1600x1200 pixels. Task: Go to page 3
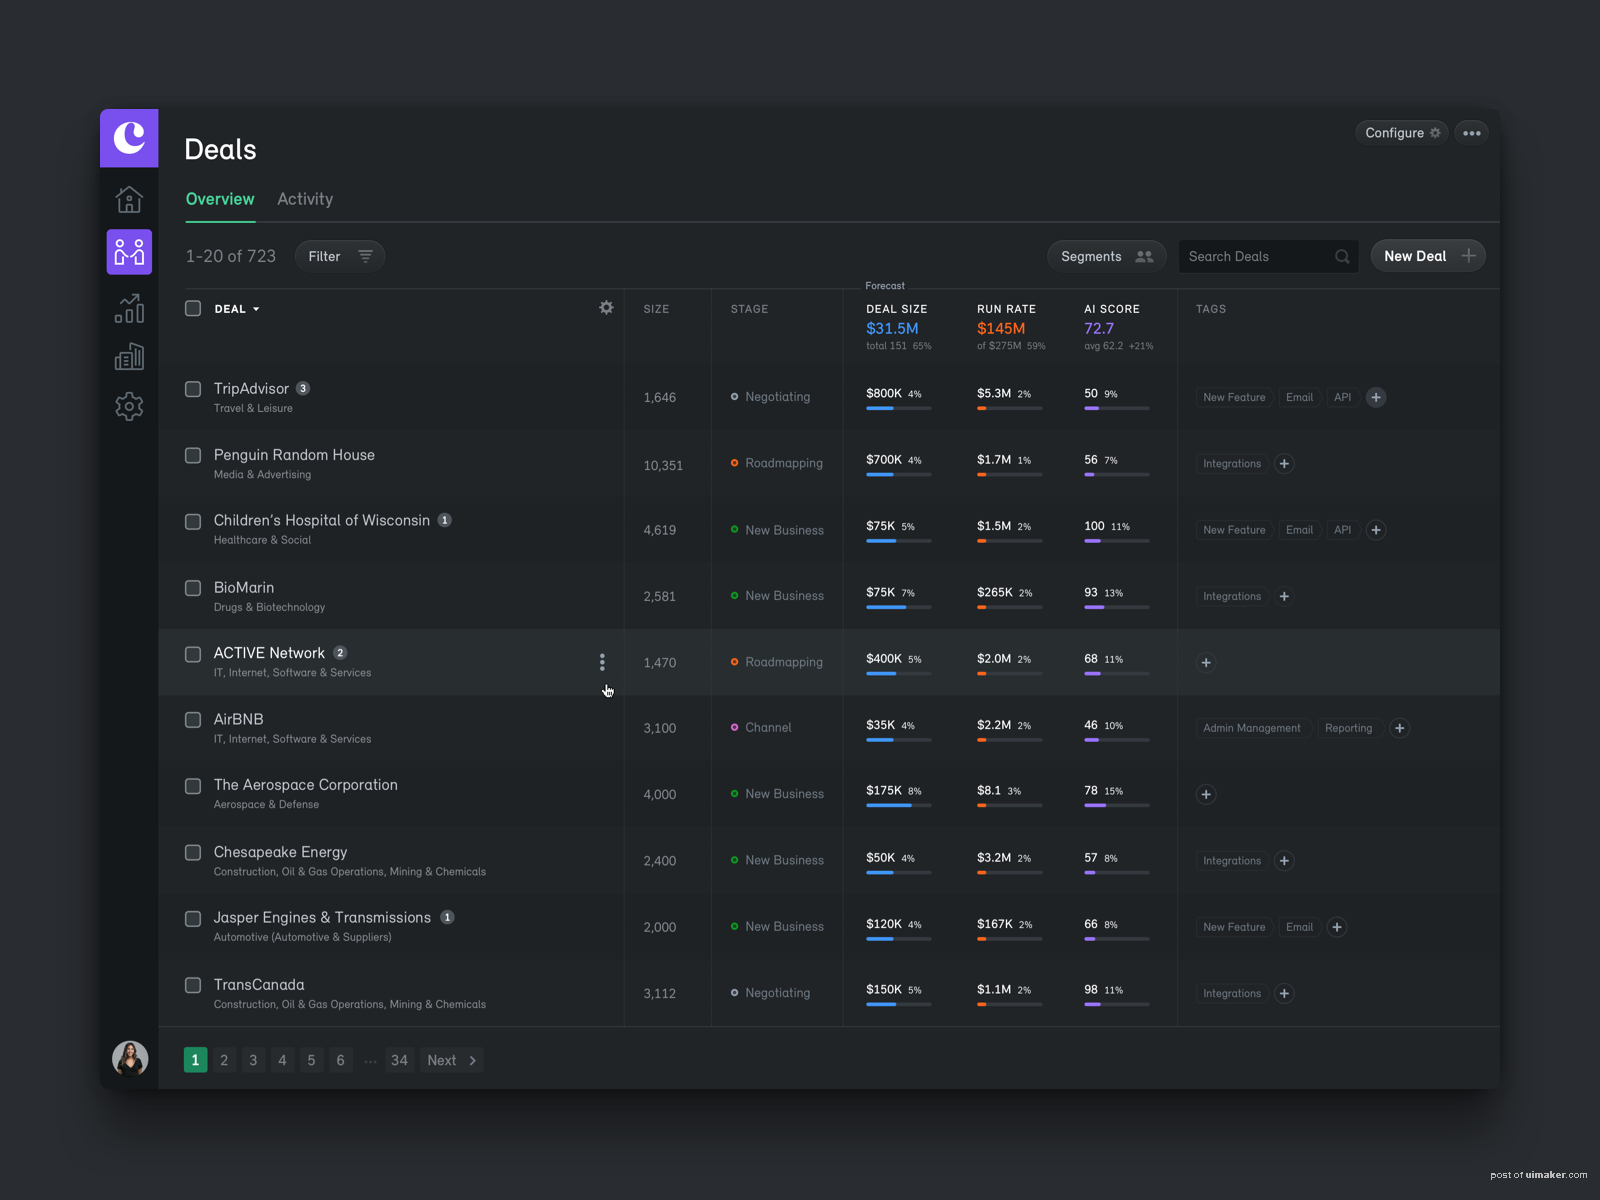coord(253,1060)
